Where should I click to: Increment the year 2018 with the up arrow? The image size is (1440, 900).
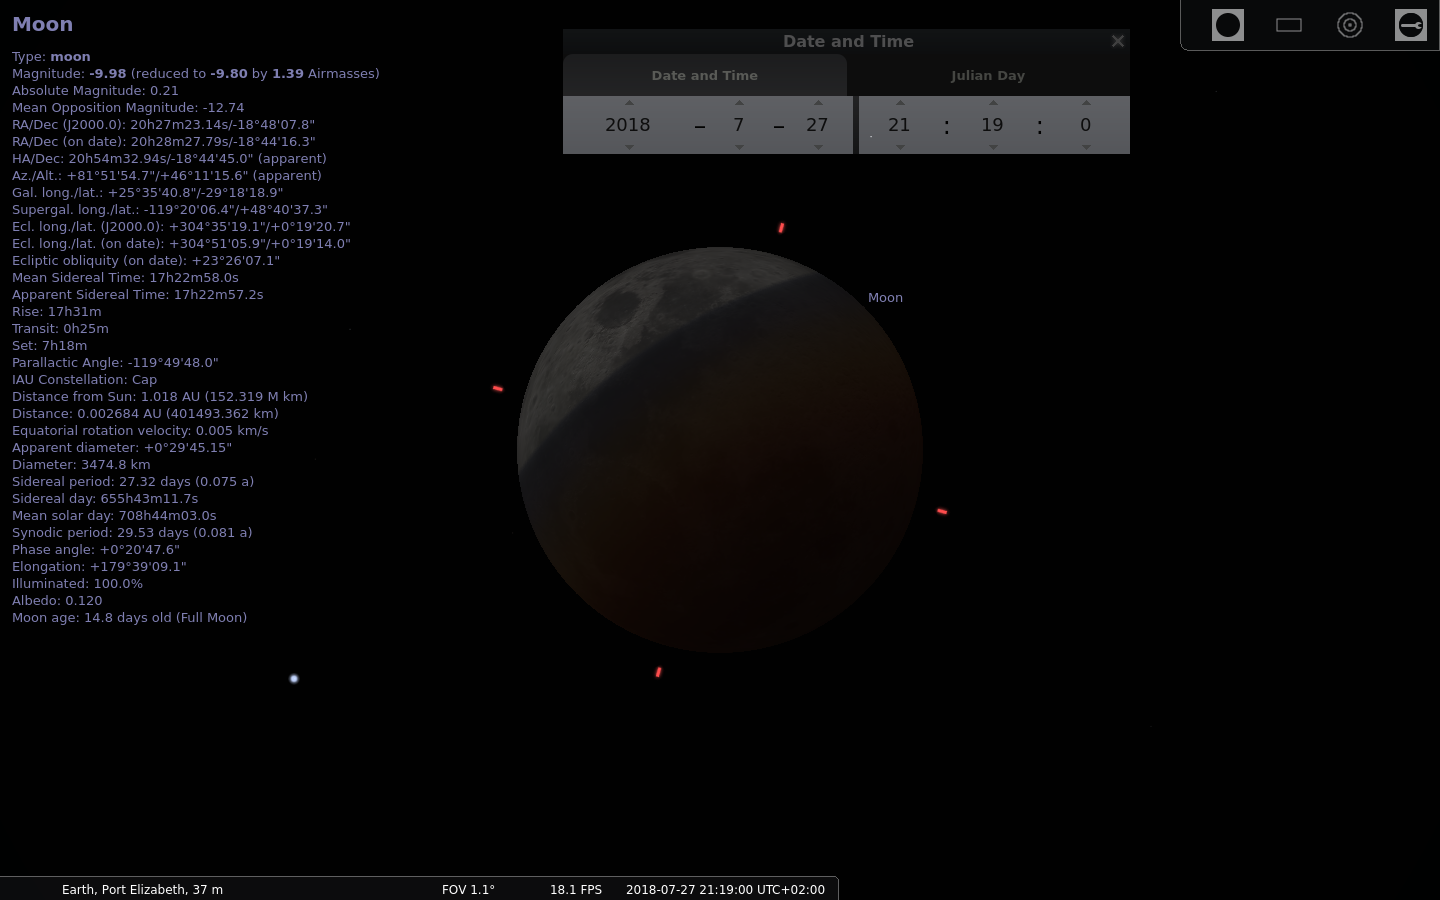(629, 102)
